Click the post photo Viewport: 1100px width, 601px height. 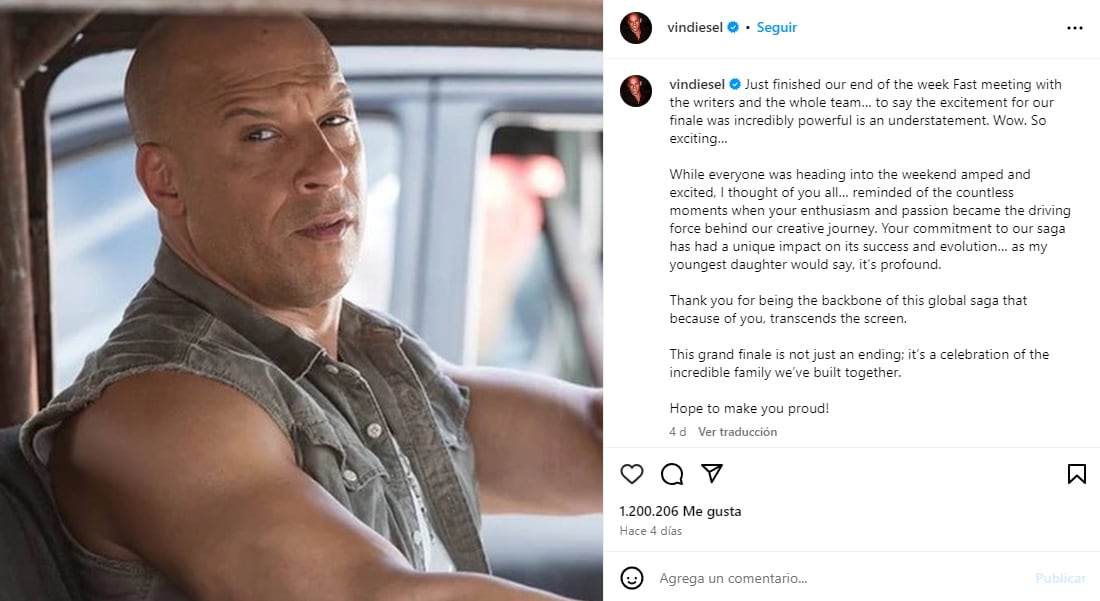tap(301, 300)
